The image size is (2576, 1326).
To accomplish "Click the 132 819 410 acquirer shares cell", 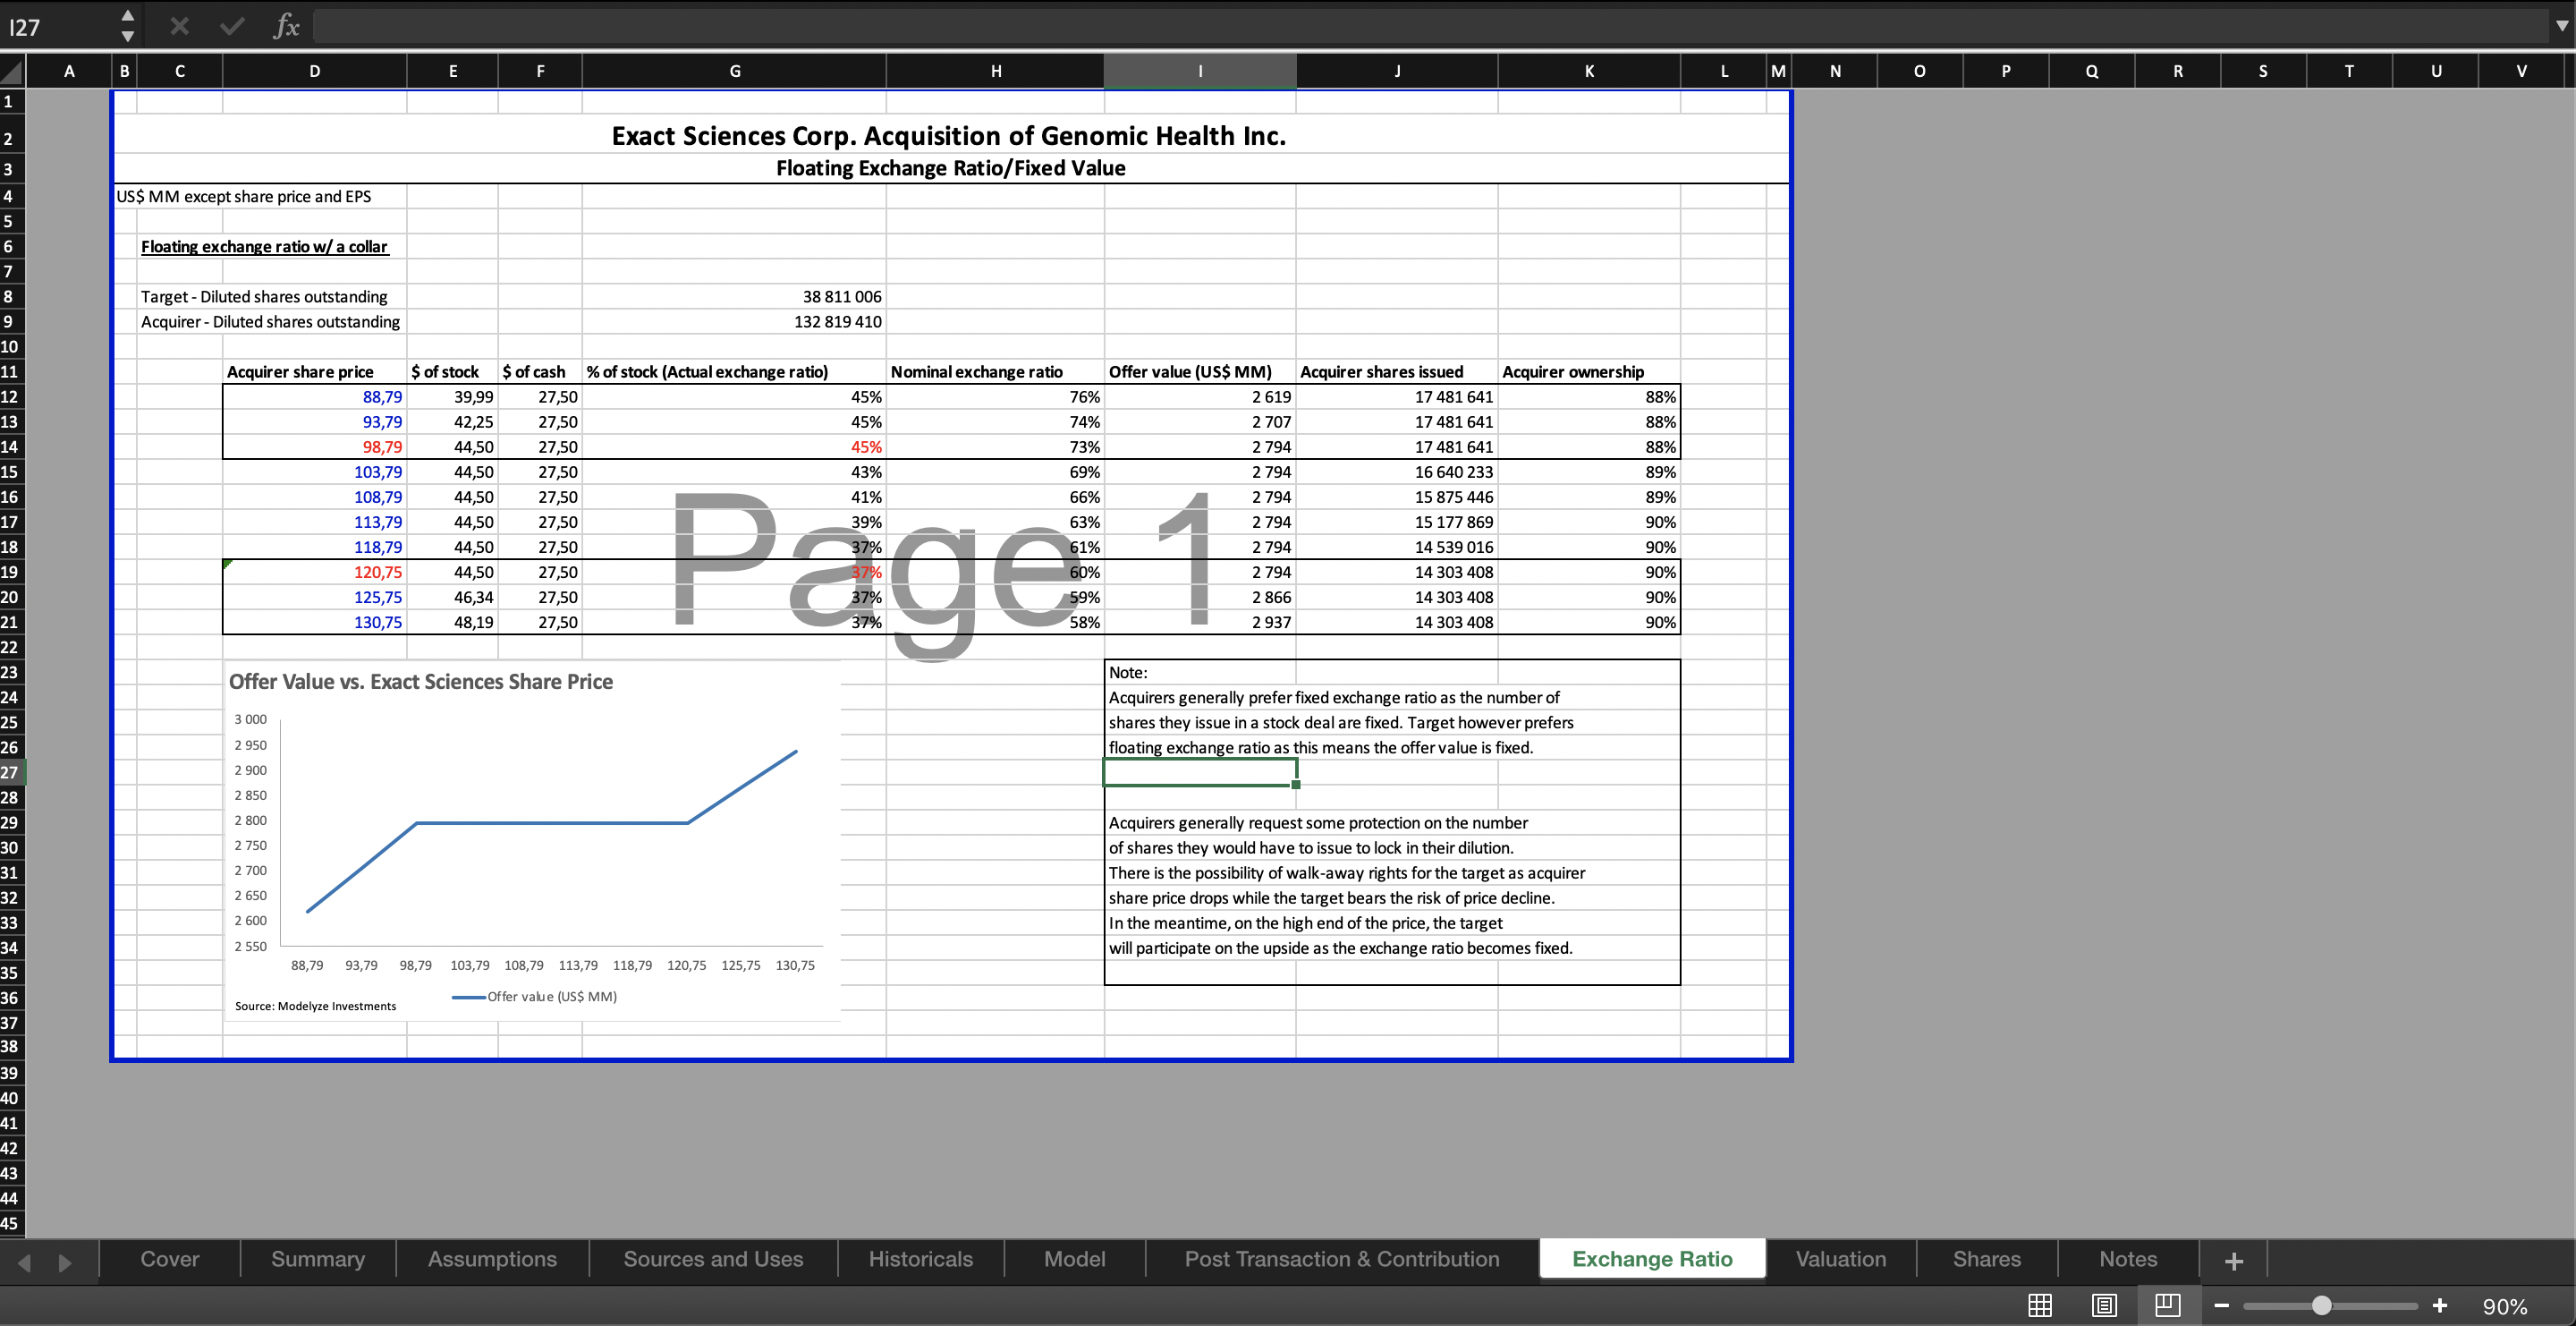I will point(734,322).
